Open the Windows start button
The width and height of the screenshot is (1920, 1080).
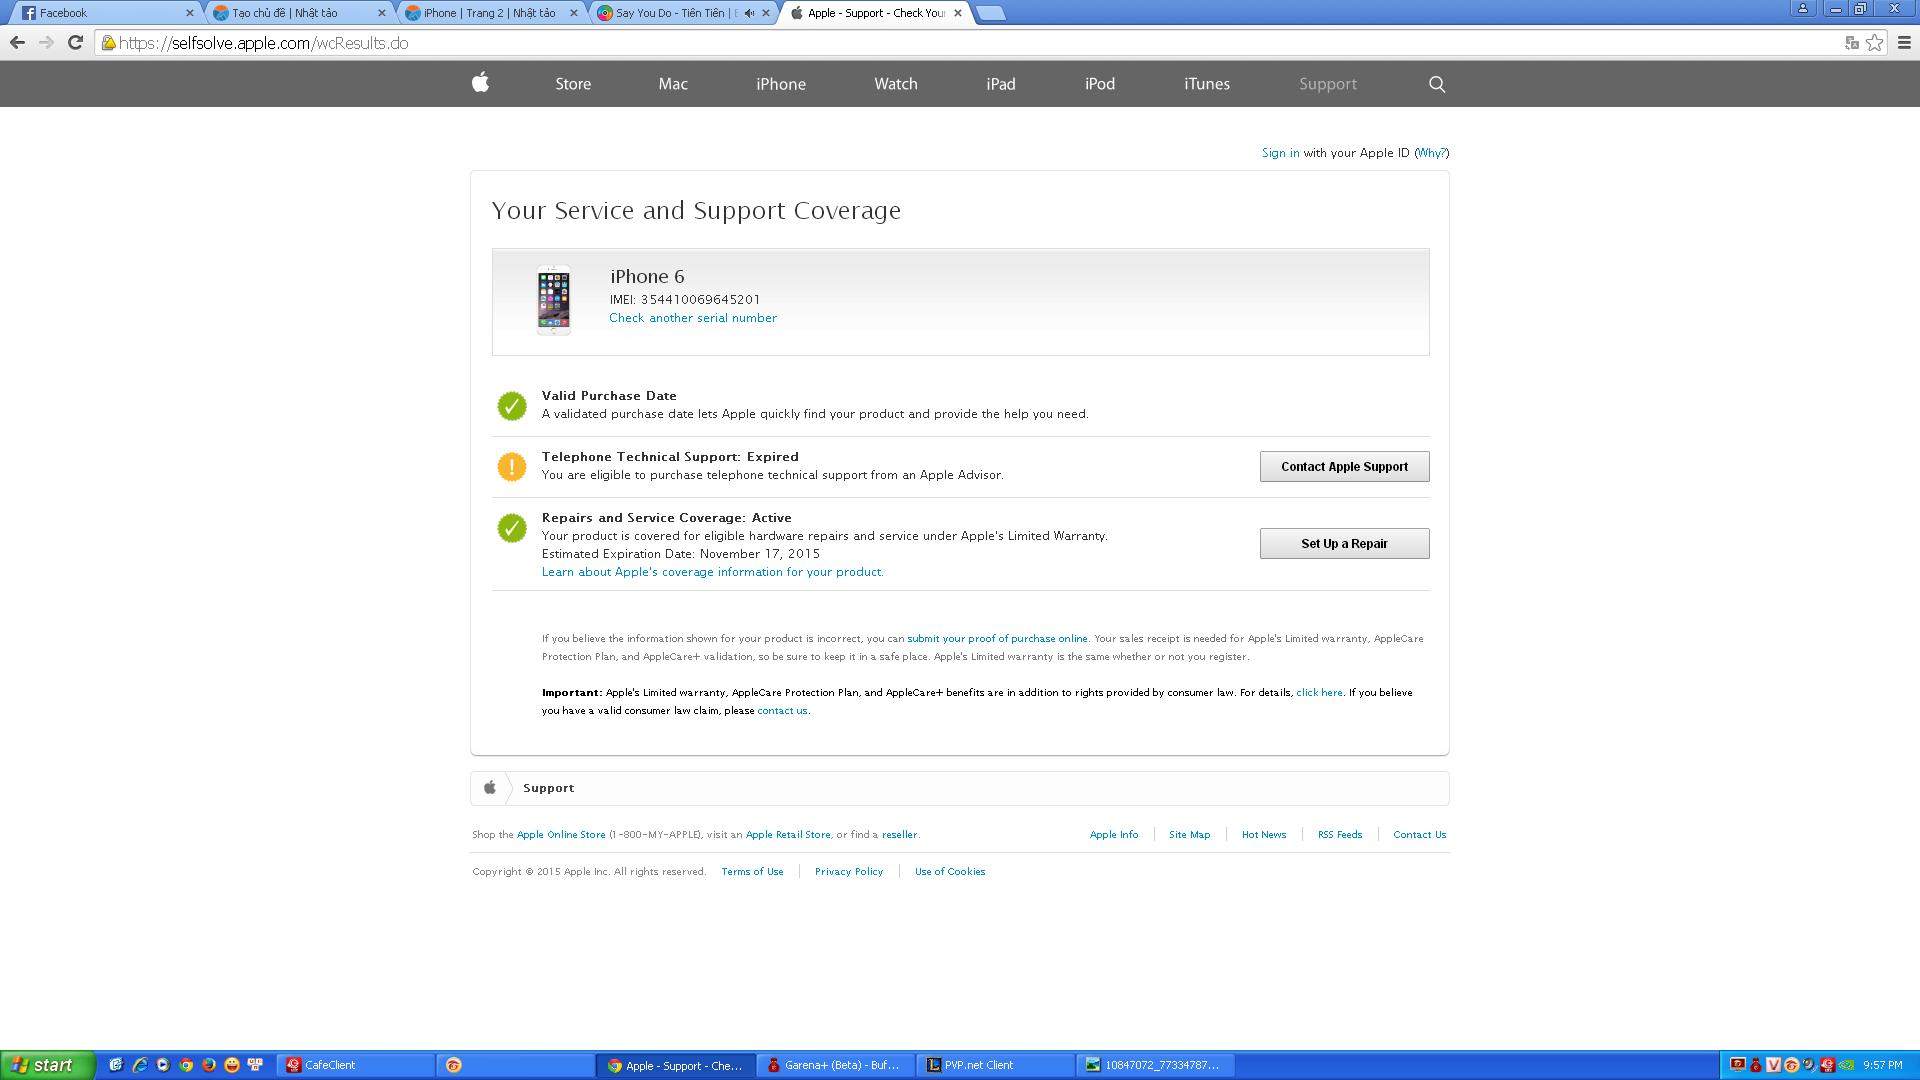pyautogui.click(x=47, y=1065)
